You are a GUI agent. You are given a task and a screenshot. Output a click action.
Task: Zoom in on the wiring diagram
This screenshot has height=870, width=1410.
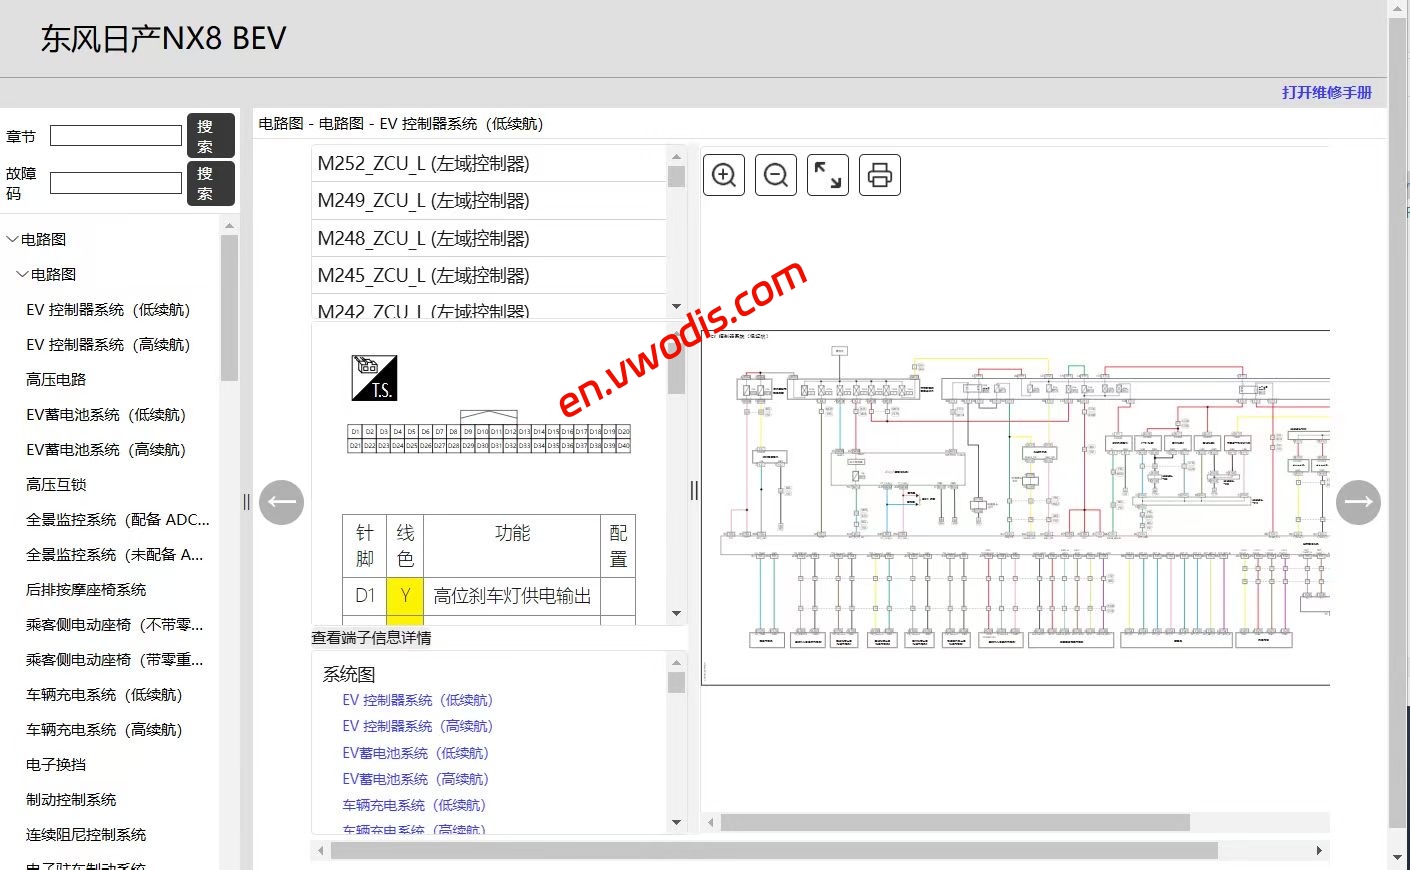point(723,174)
